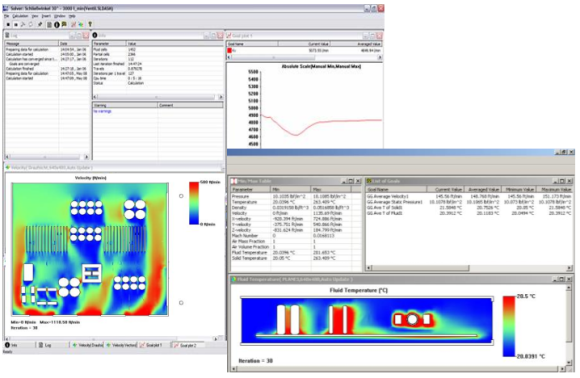Open the Help menu
580x378 pixels.
tap(72, 16)
